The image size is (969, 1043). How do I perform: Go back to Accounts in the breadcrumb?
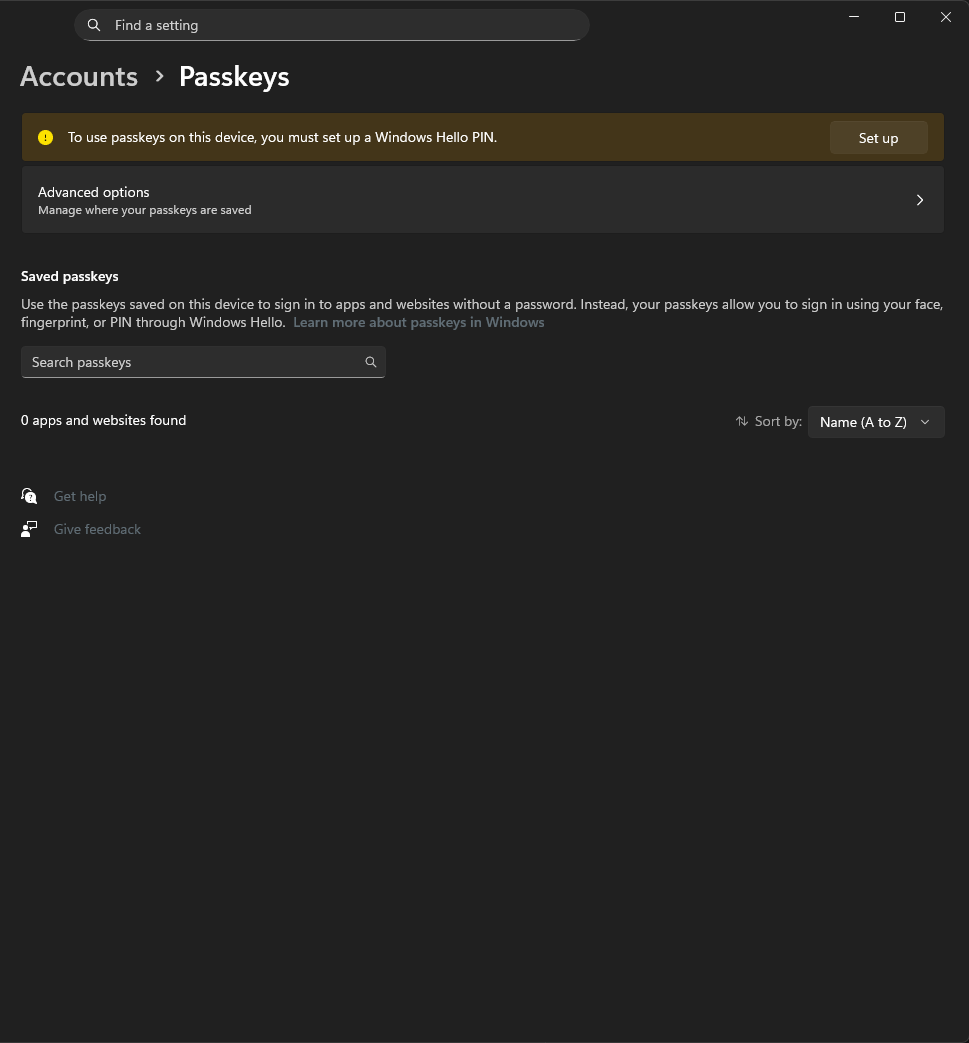click(x=79, y=76)
